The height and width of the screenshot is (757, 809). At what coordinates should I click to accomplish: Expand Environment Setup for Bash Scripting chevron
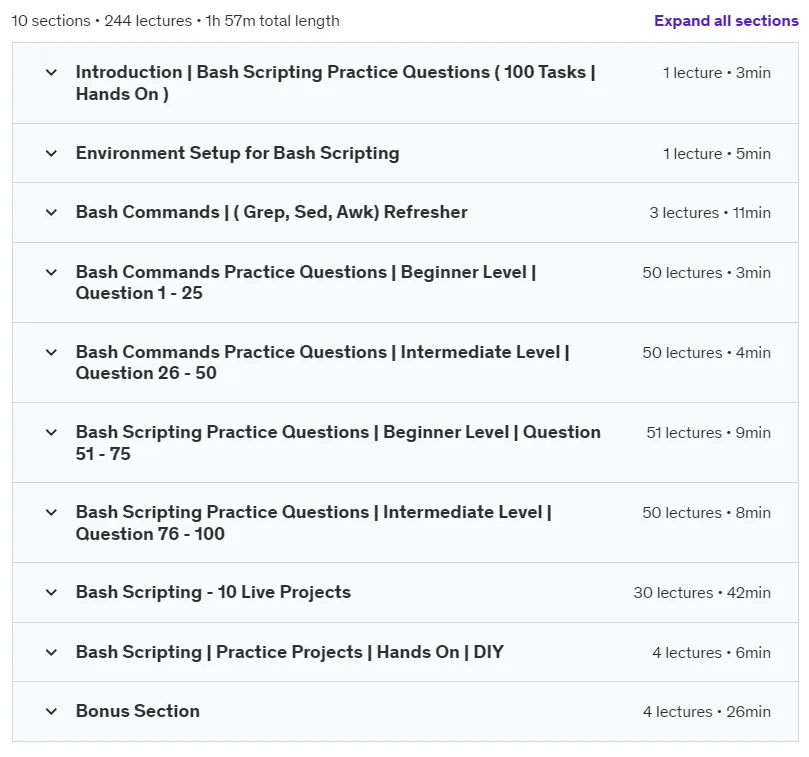51,153
